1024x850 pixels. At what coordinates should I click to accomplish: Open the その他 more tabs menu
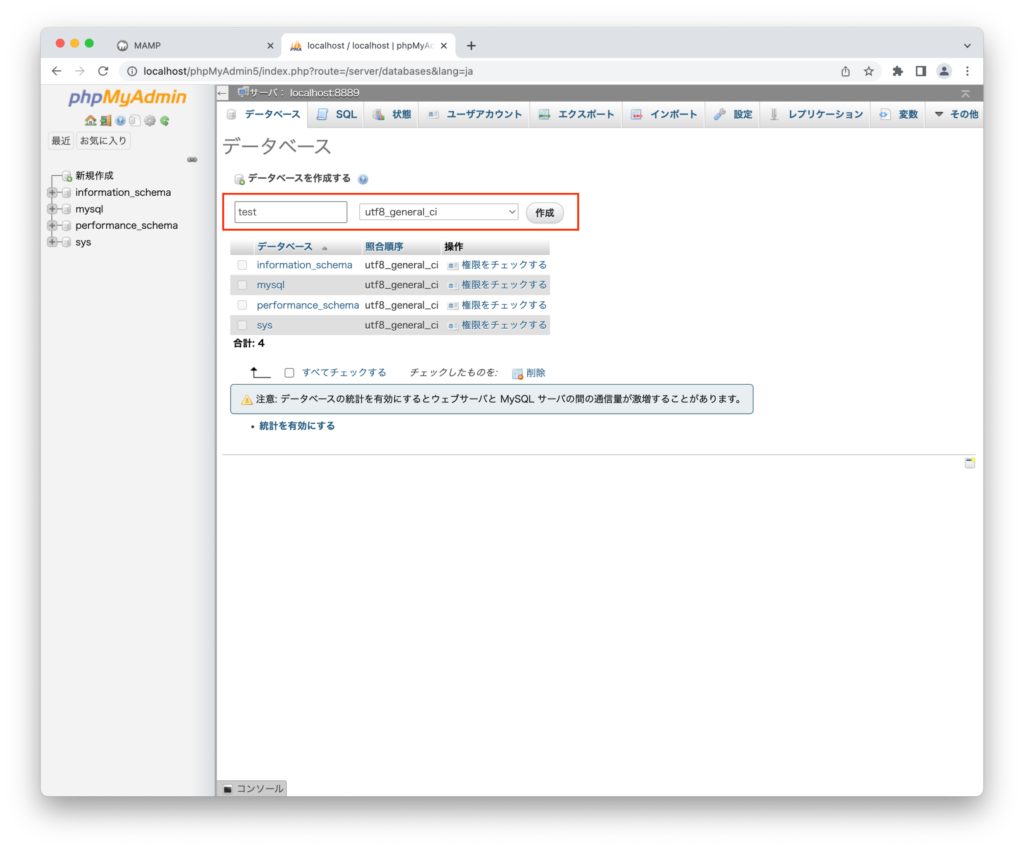pyautogui.click(x=955, y=115)
